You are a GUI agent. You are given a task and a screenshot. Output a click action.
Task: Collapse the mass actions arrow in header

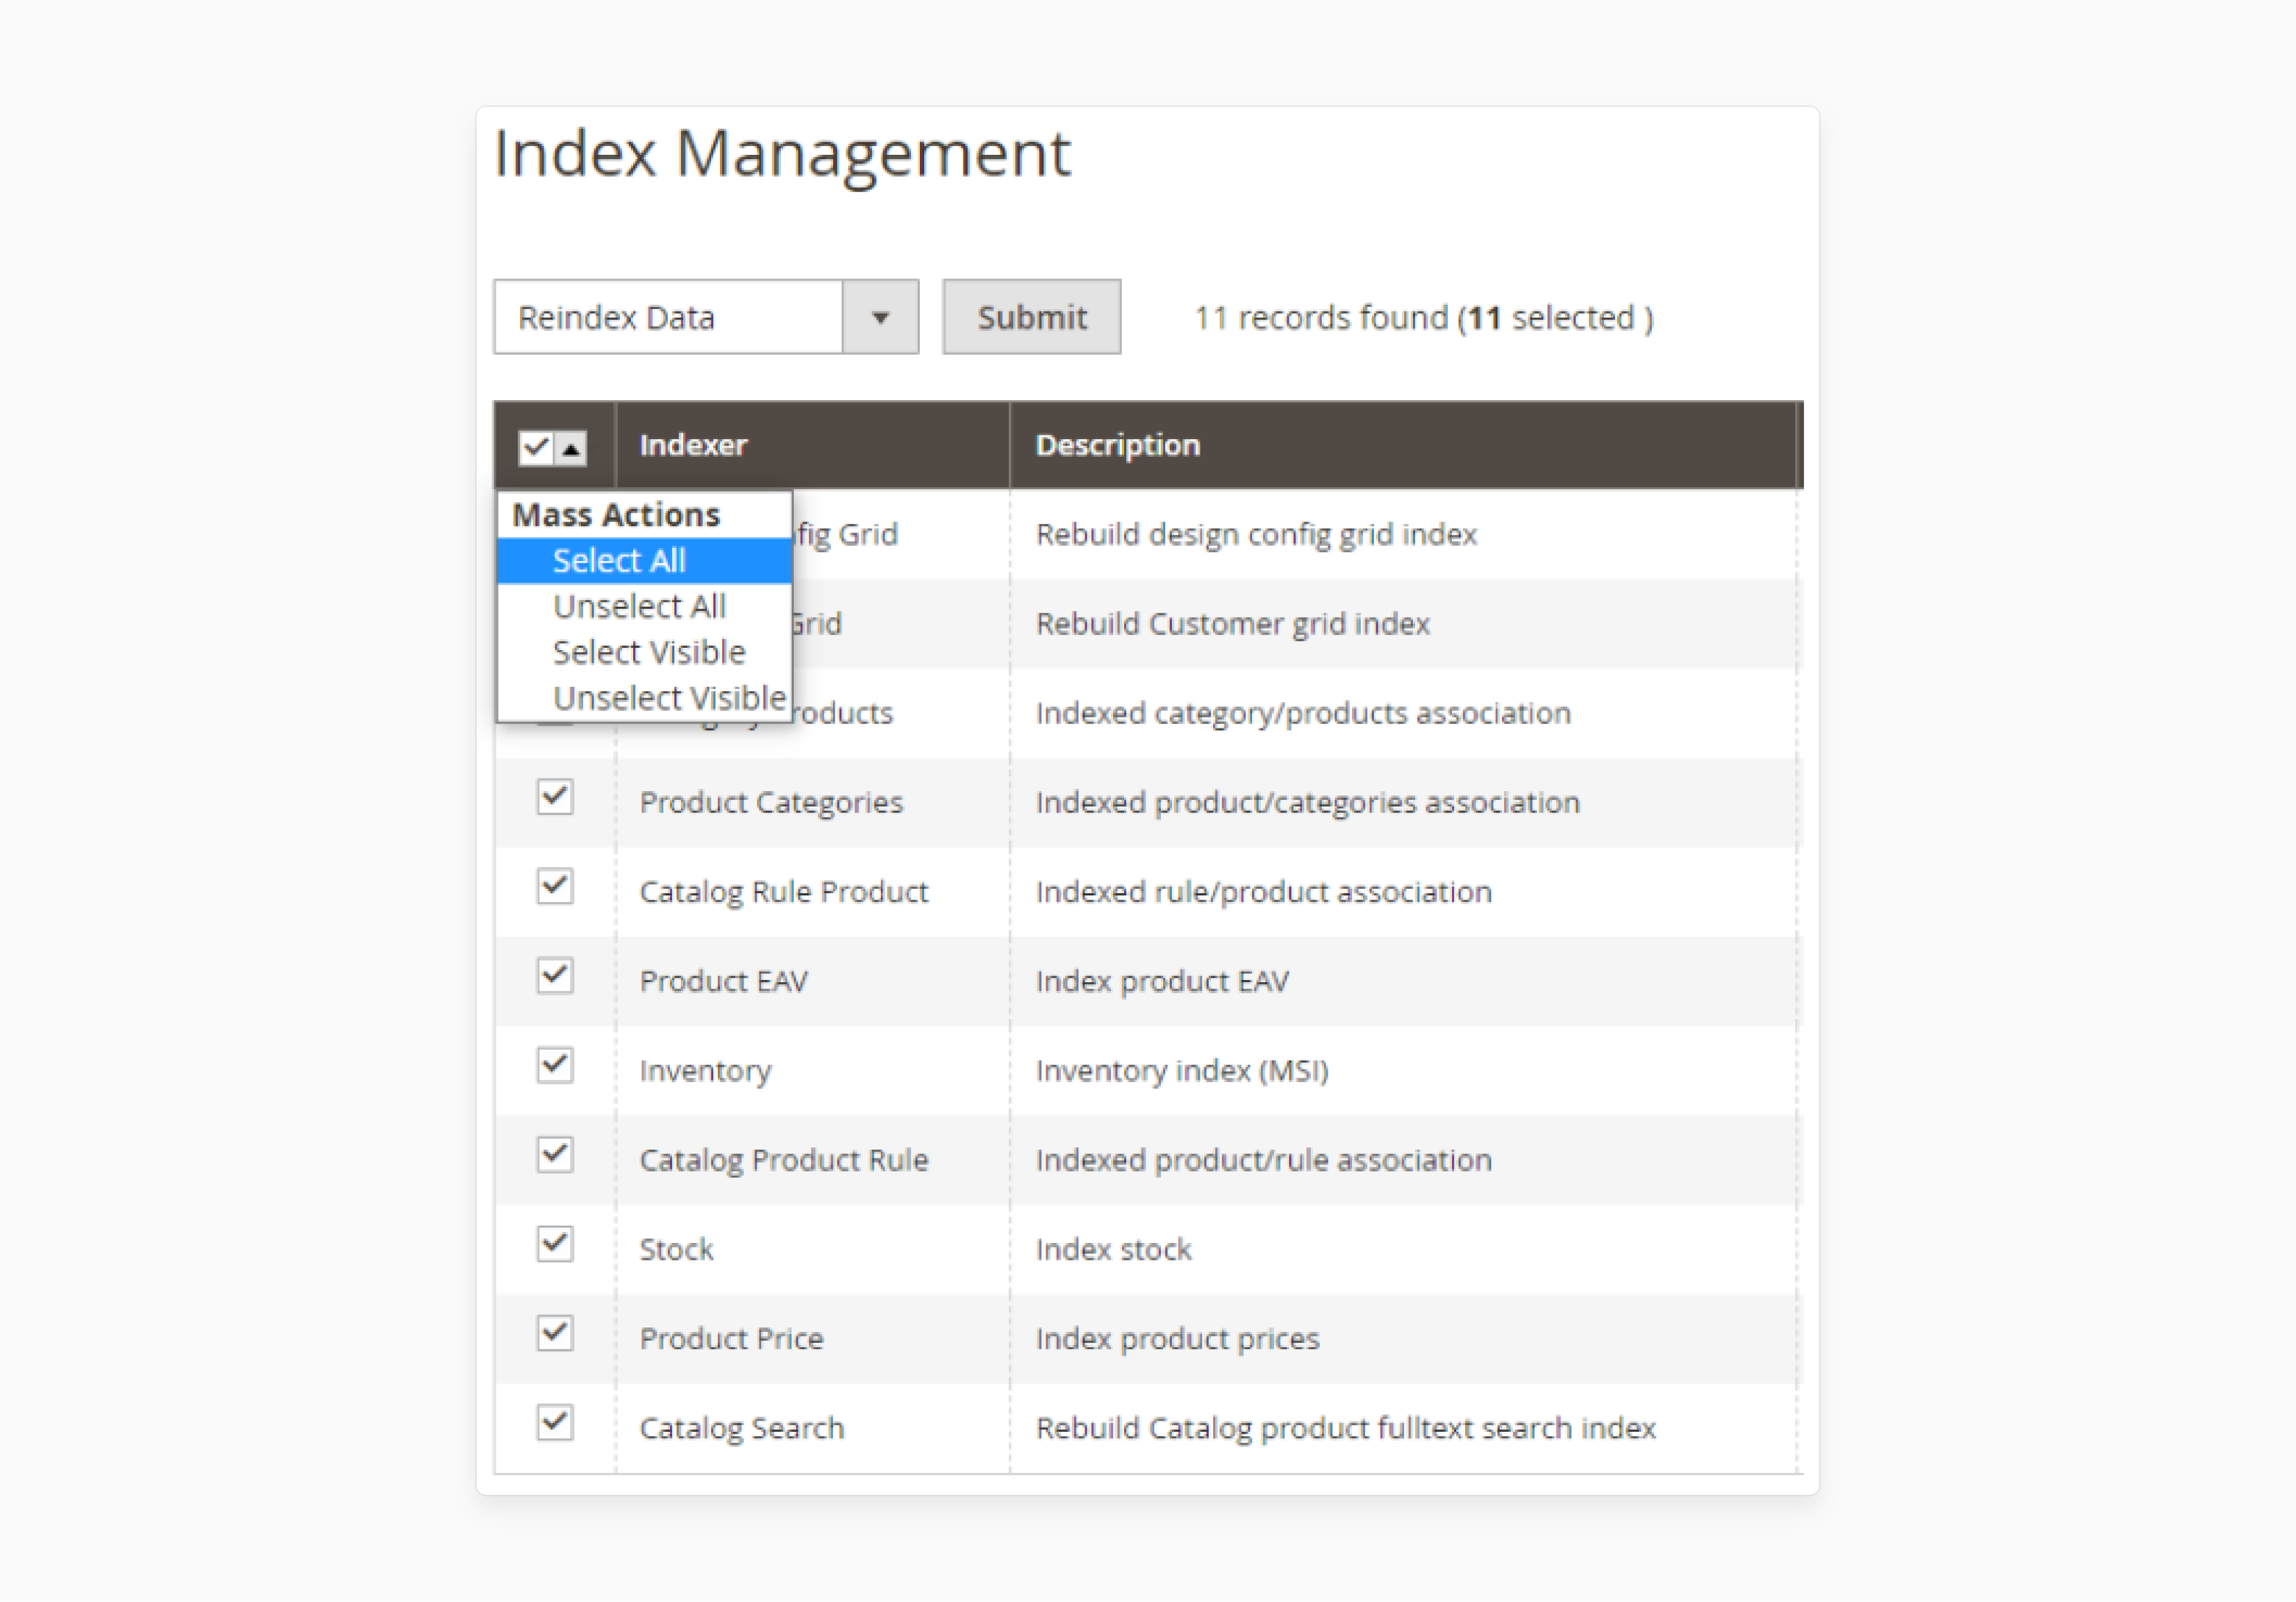point(571,448)
